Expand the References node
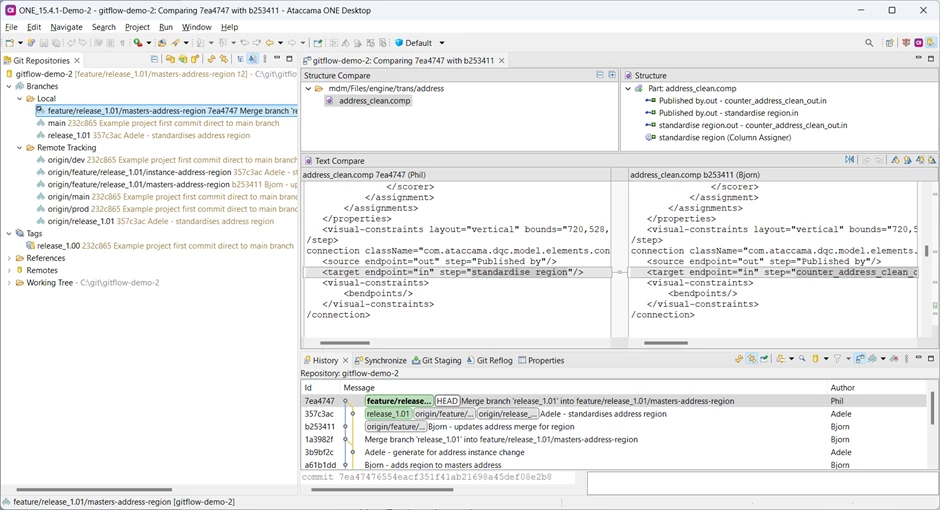This screenshot has width=940, height=510. tap(9, 258)
